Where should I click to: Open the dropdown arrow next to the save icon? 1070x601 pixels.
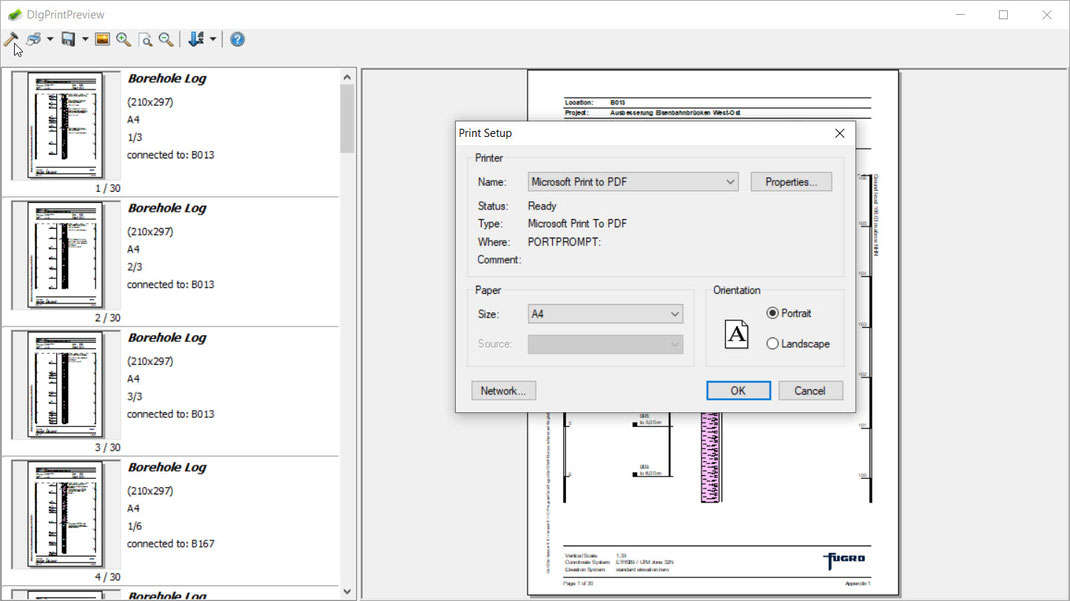[x=85, y=40]
